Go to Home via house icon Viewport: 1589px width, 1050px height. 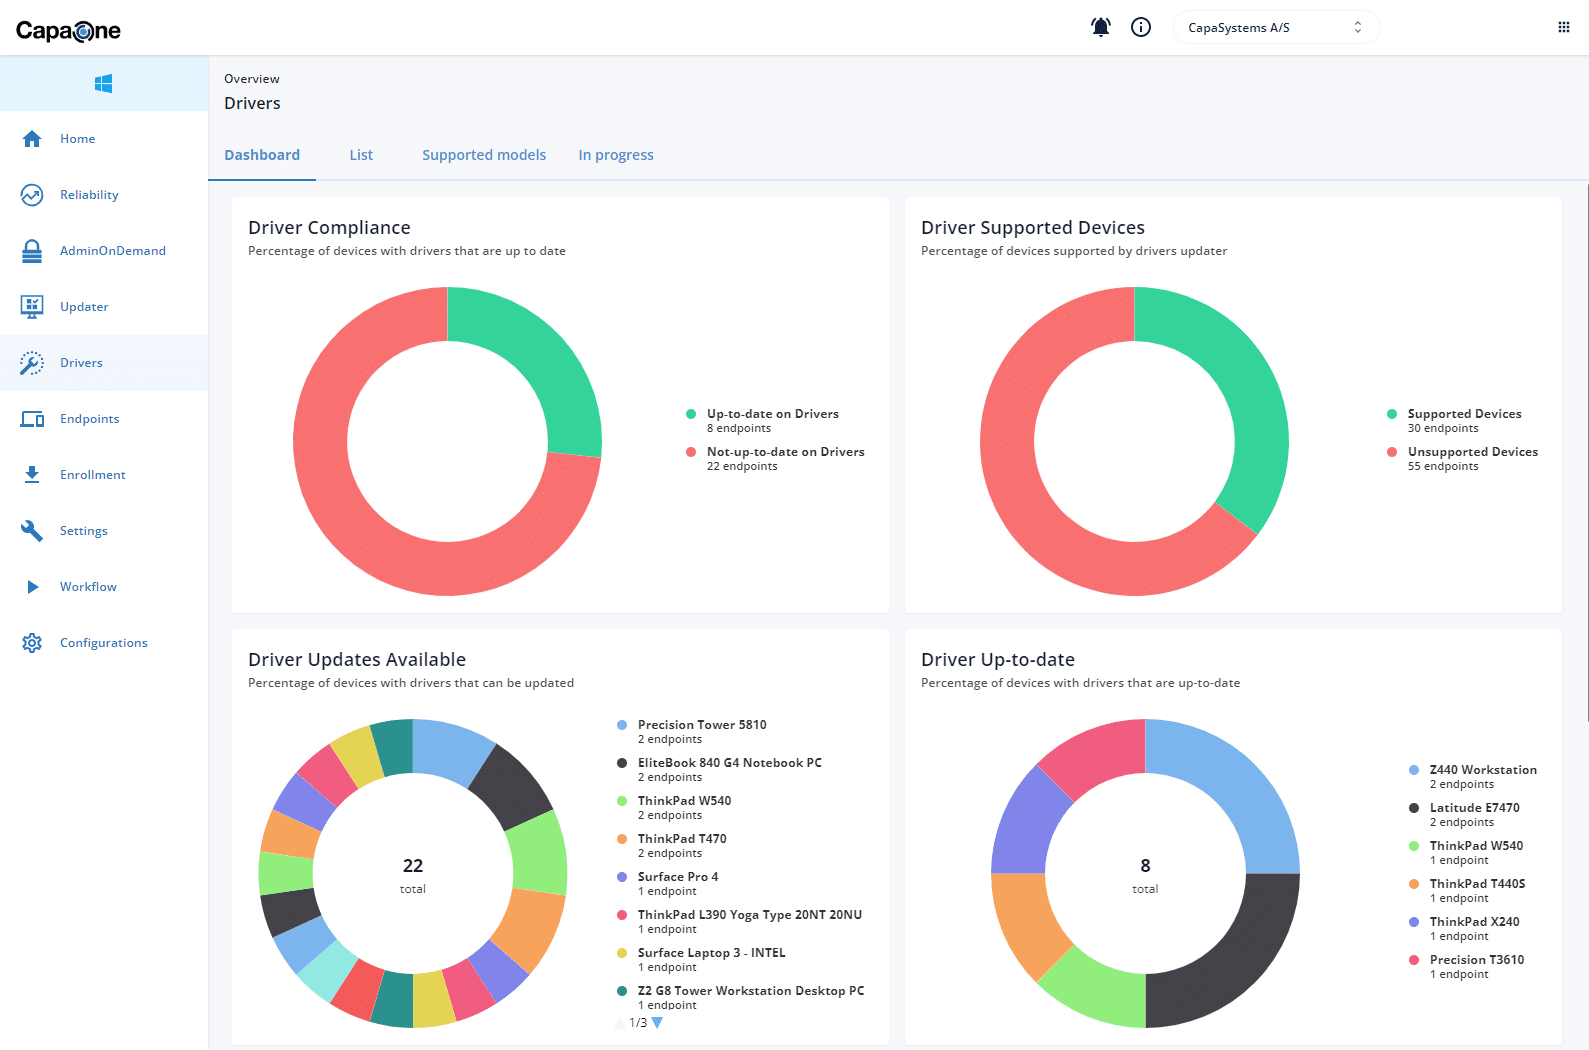click(32, 139)
